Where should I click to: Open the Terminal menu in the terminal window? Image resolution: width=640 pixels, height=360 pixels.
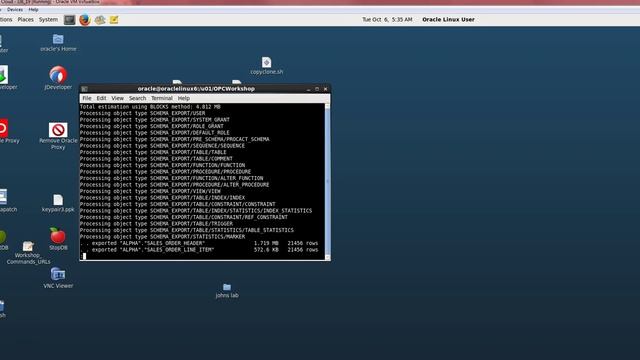[x=162, y=98]
